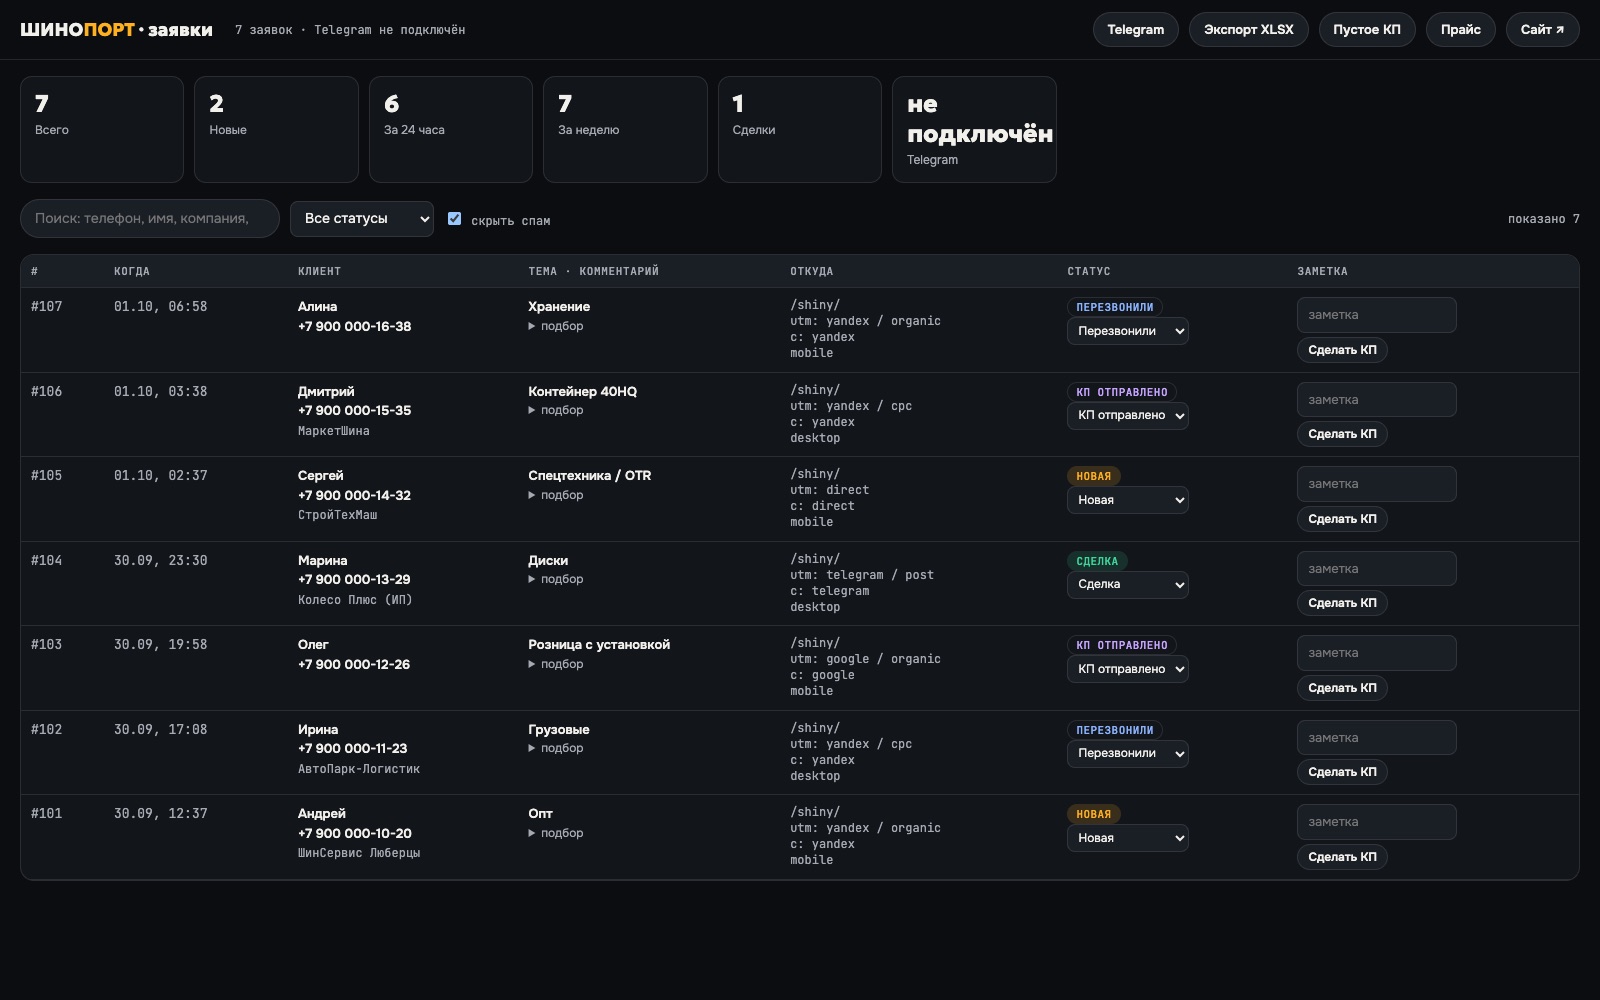
Task: Select the 'Новые' stats card
Action: coord(276,130)
